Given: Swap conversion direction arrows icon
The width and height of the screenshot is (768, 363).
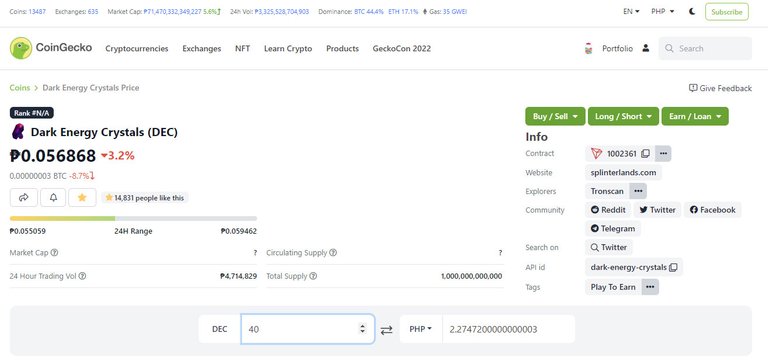Looking at the screenshot, I should [x=387, y=330].
